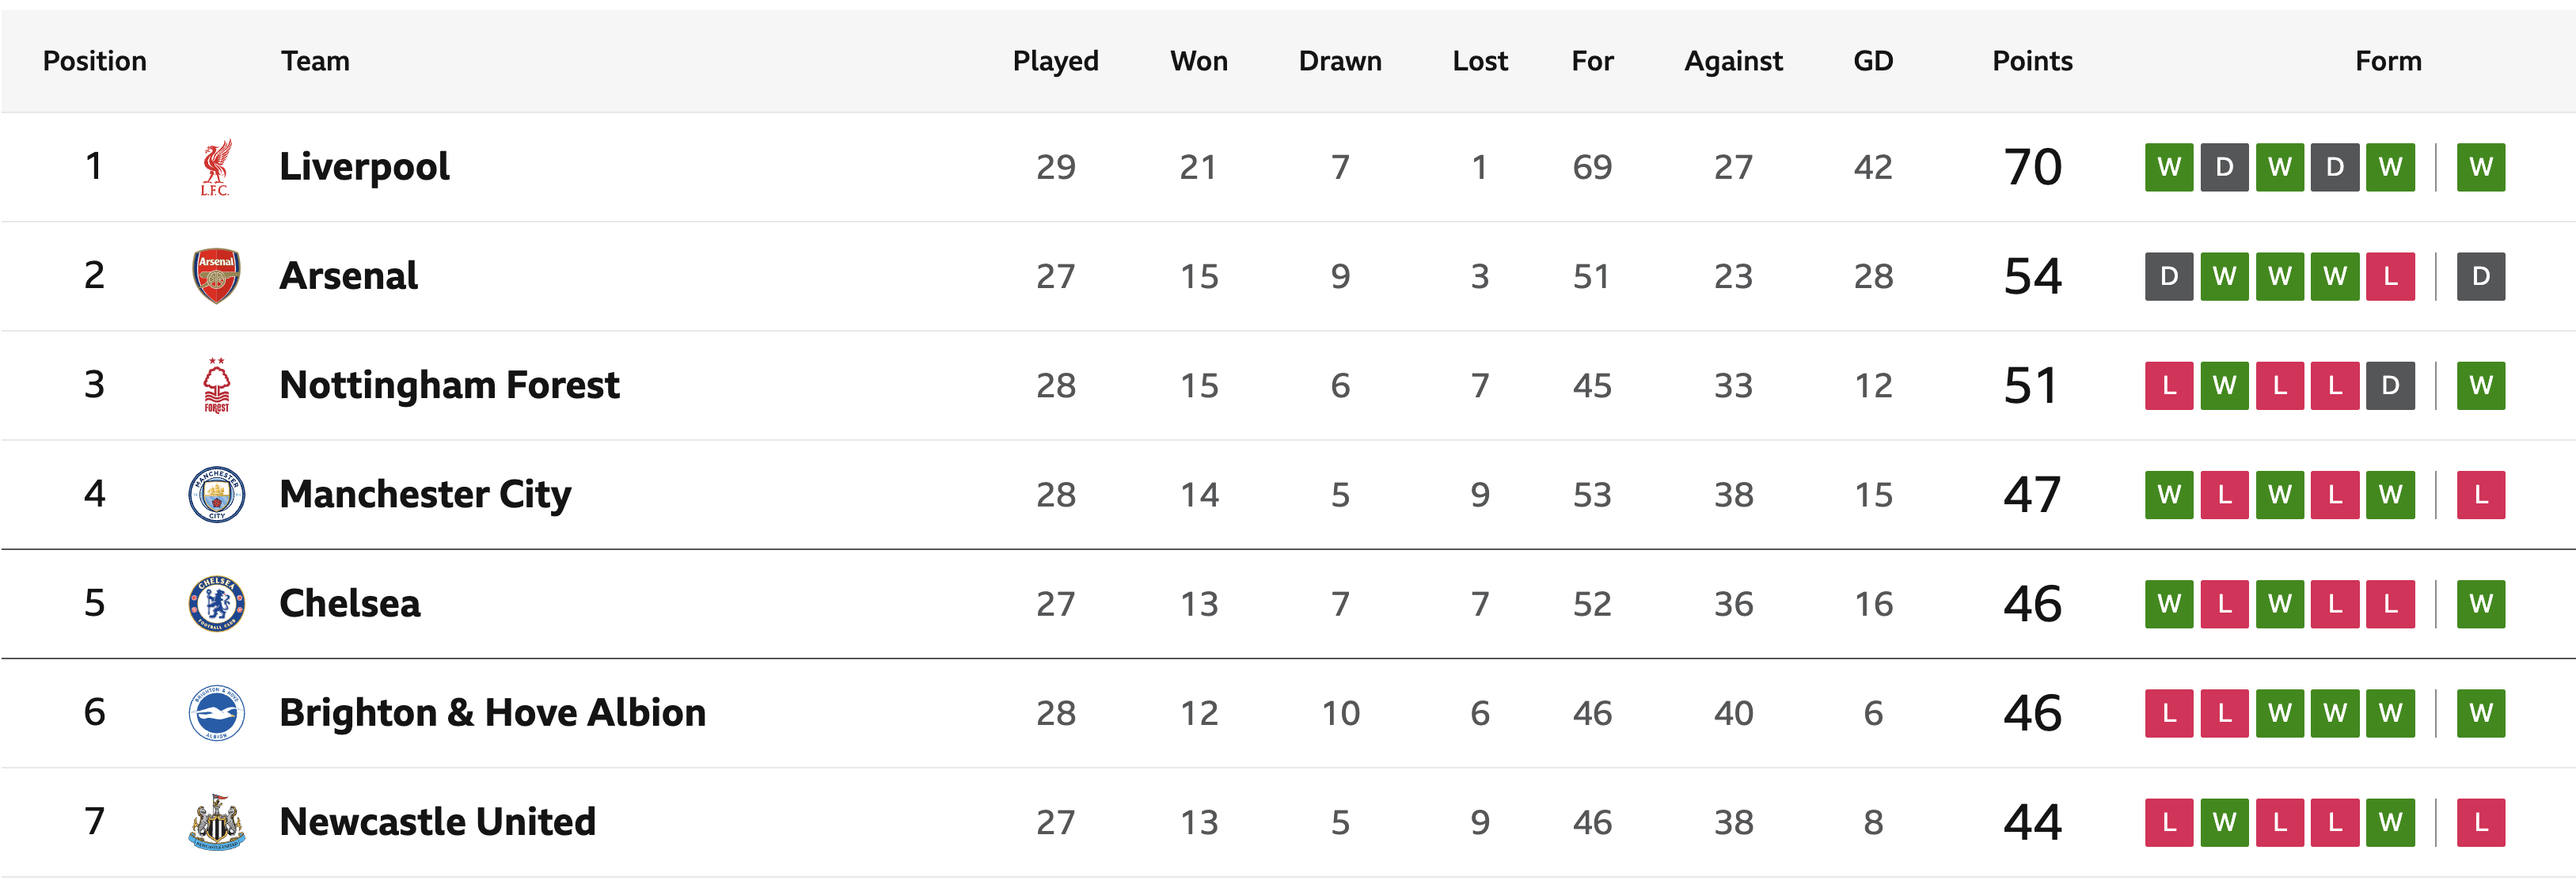2576x888 pixels.
Task: Click the Newcastle United crest
Action: coord(216,822)
